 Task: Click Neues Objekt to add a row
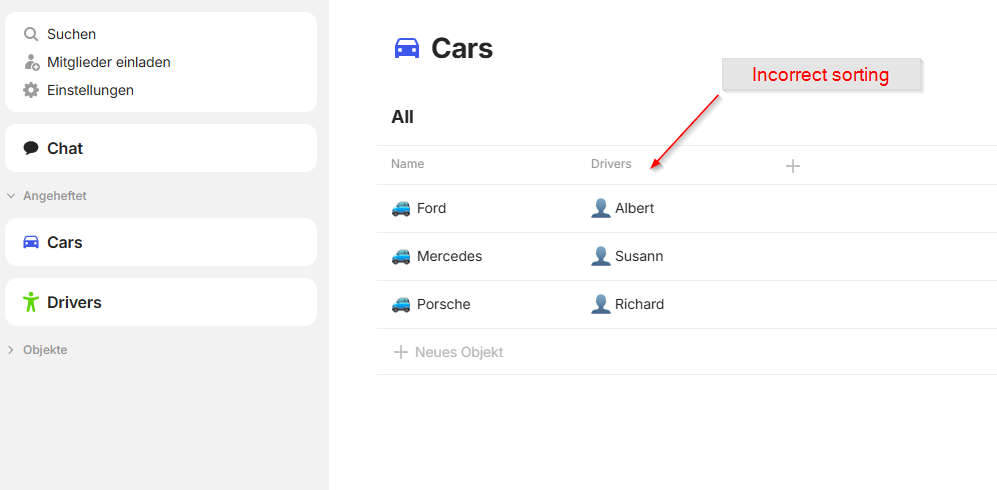(x=449, y=352)
